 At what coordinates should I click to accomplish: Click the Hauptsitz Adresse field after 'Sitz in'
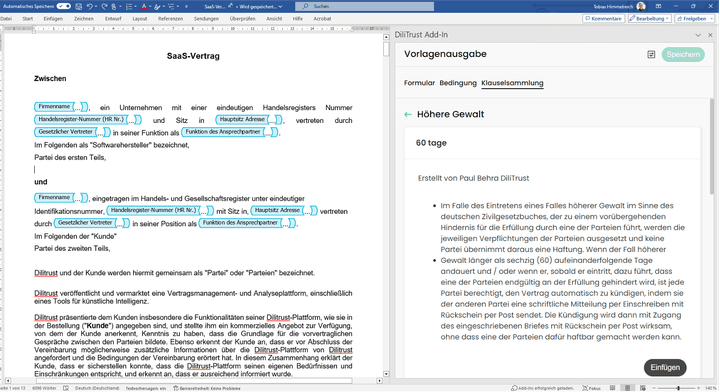[249, 120]
